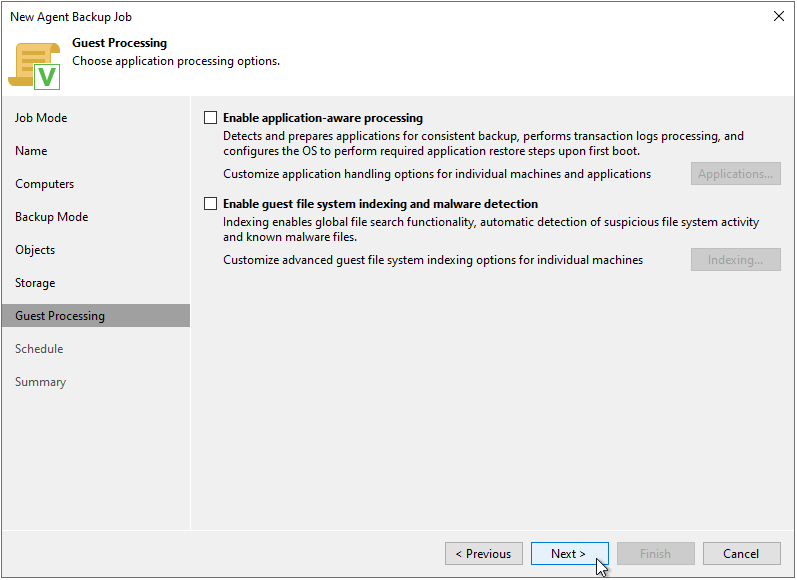Click 'Indexing enables global file search' description
The height and width of the screenshot is (580, 797).
[x=491, y=229]
